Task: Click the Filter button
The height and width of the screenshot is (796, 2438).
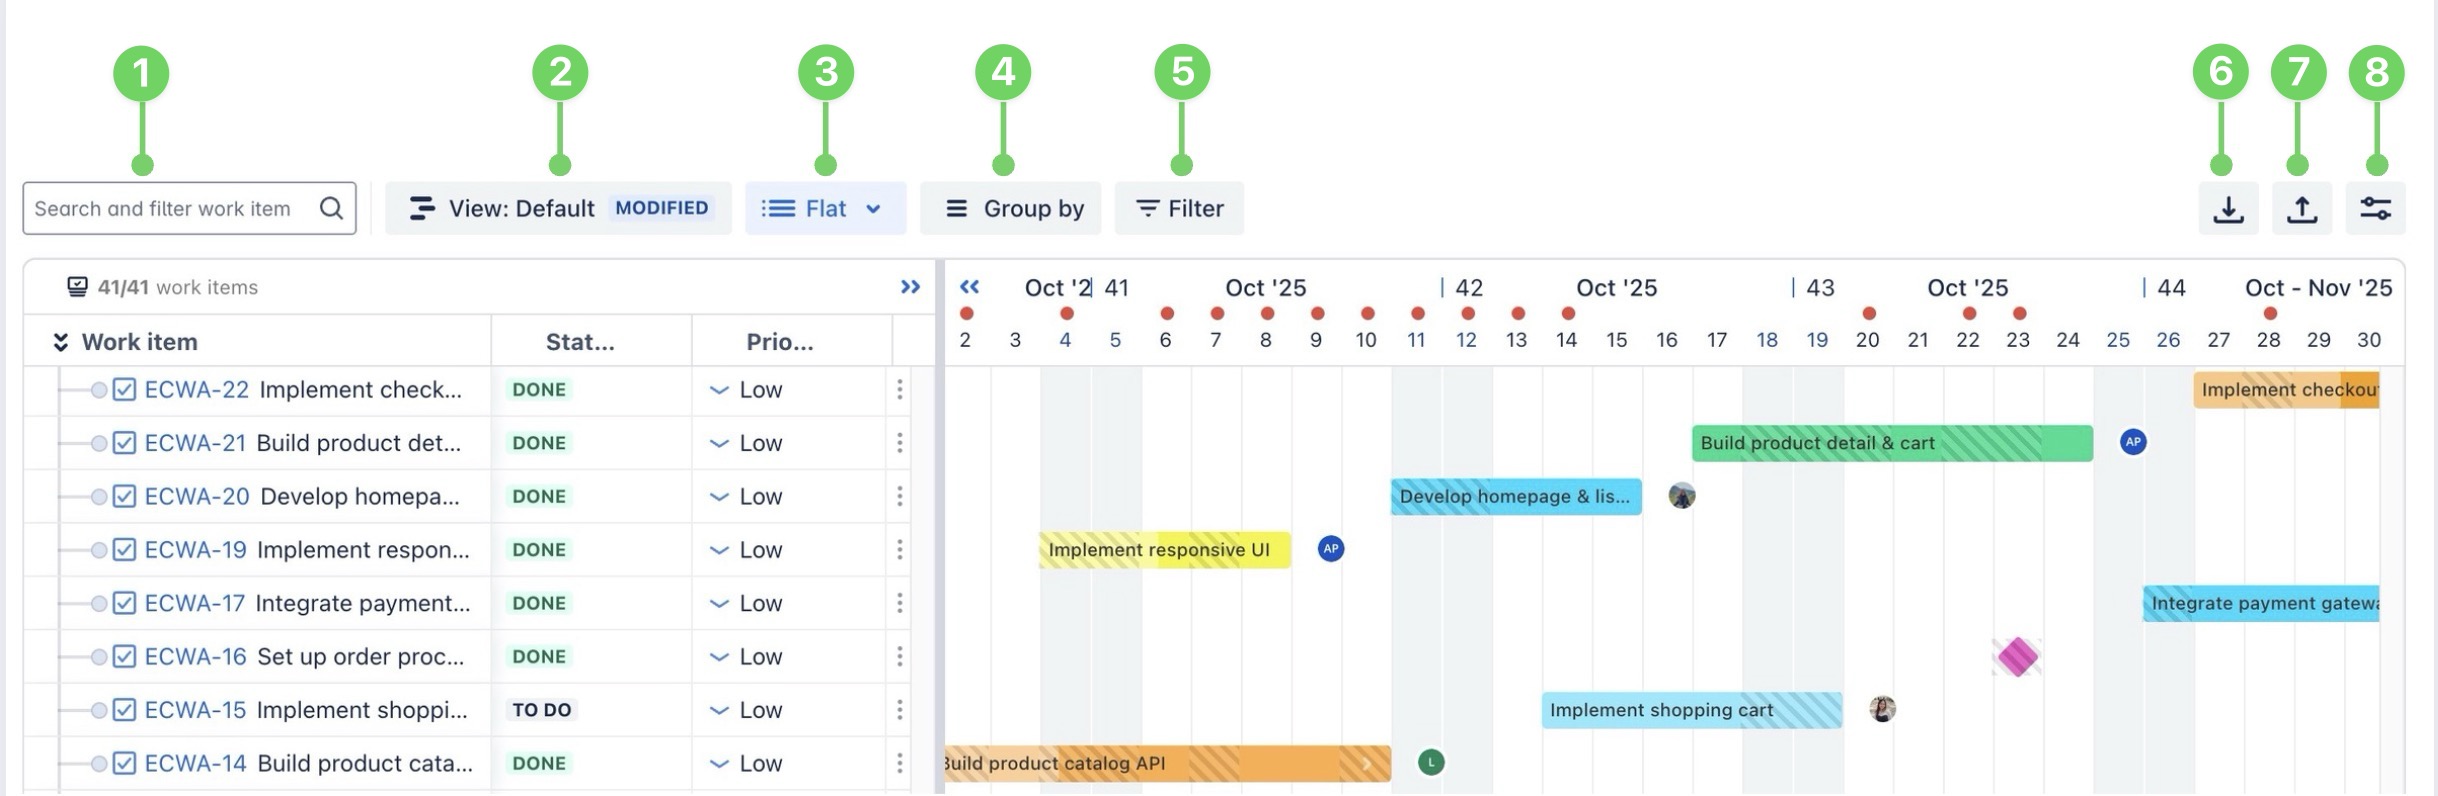Action: [x=1179, y=208]
